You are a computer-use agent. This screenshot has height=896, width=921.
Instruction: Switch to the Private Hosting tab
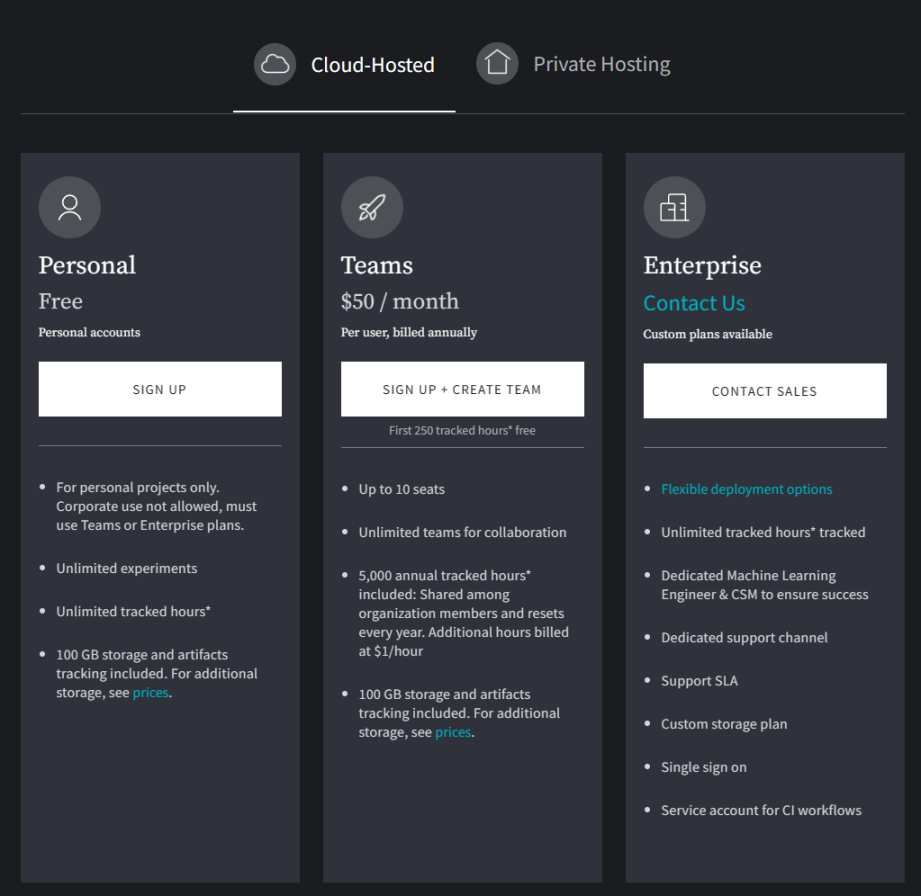573,64
